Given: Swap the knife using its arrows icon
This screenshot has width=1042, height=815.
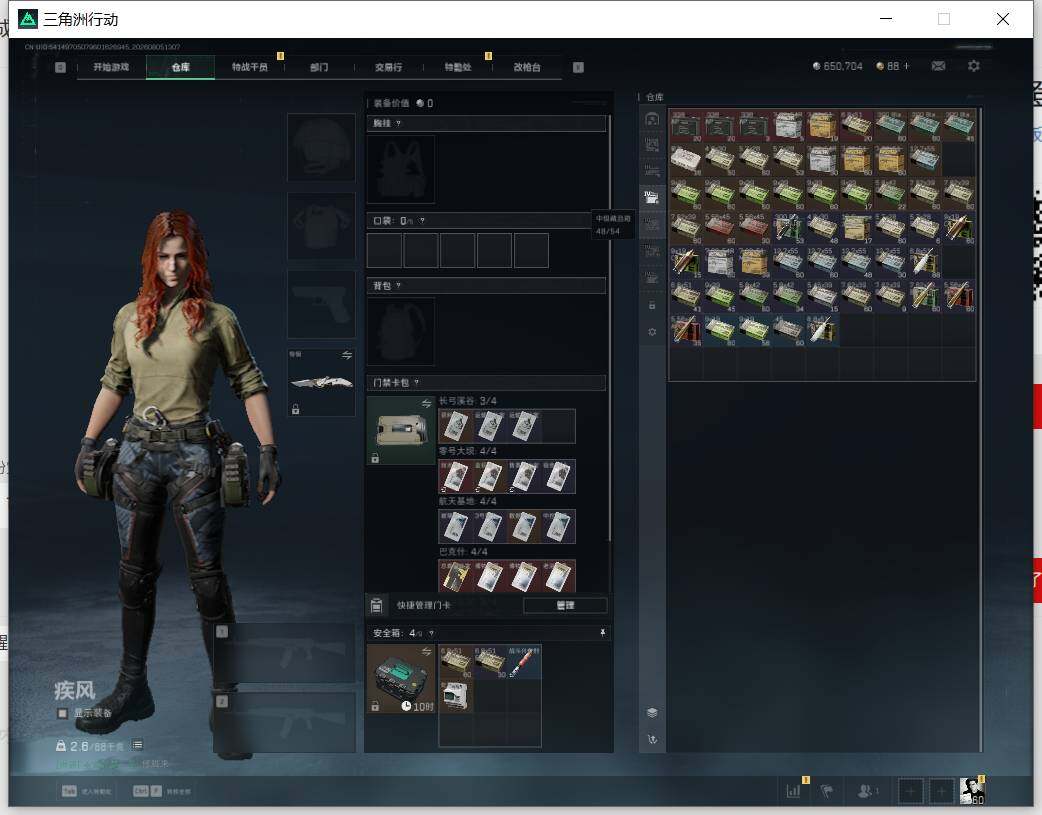Looking at the screenshot, I should (x=346, y=356).
